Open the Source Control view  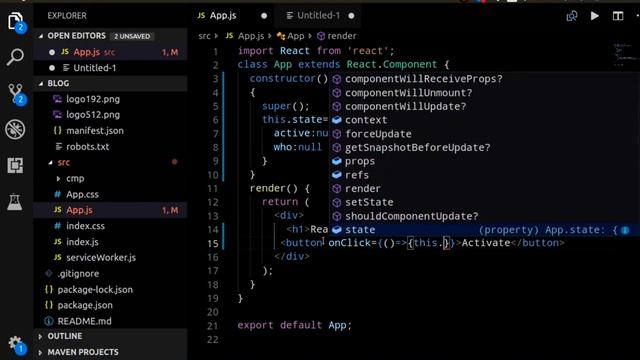click(16, 93)
